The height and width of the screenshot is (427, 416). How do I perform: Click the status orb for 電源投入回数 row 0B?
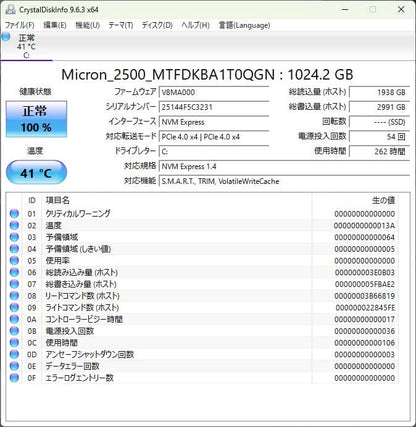(x=14, y=331)
